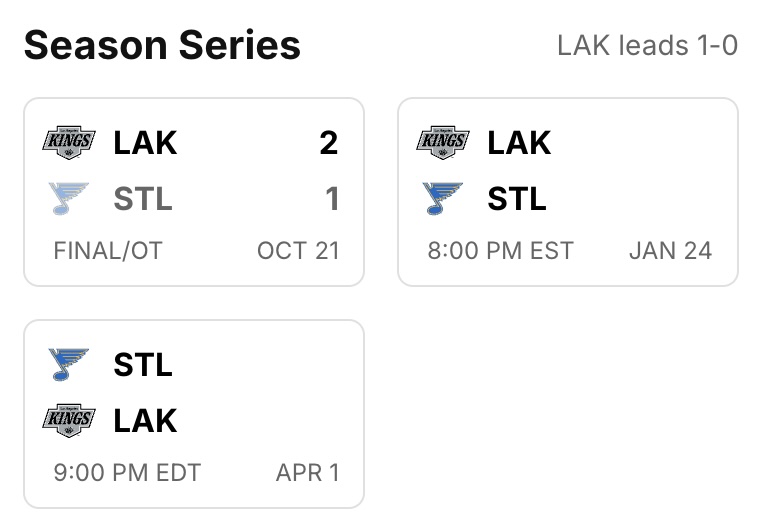Click the Season Series heading
The width and height of the screenshot is (760, 526).
tap(162, 45)
